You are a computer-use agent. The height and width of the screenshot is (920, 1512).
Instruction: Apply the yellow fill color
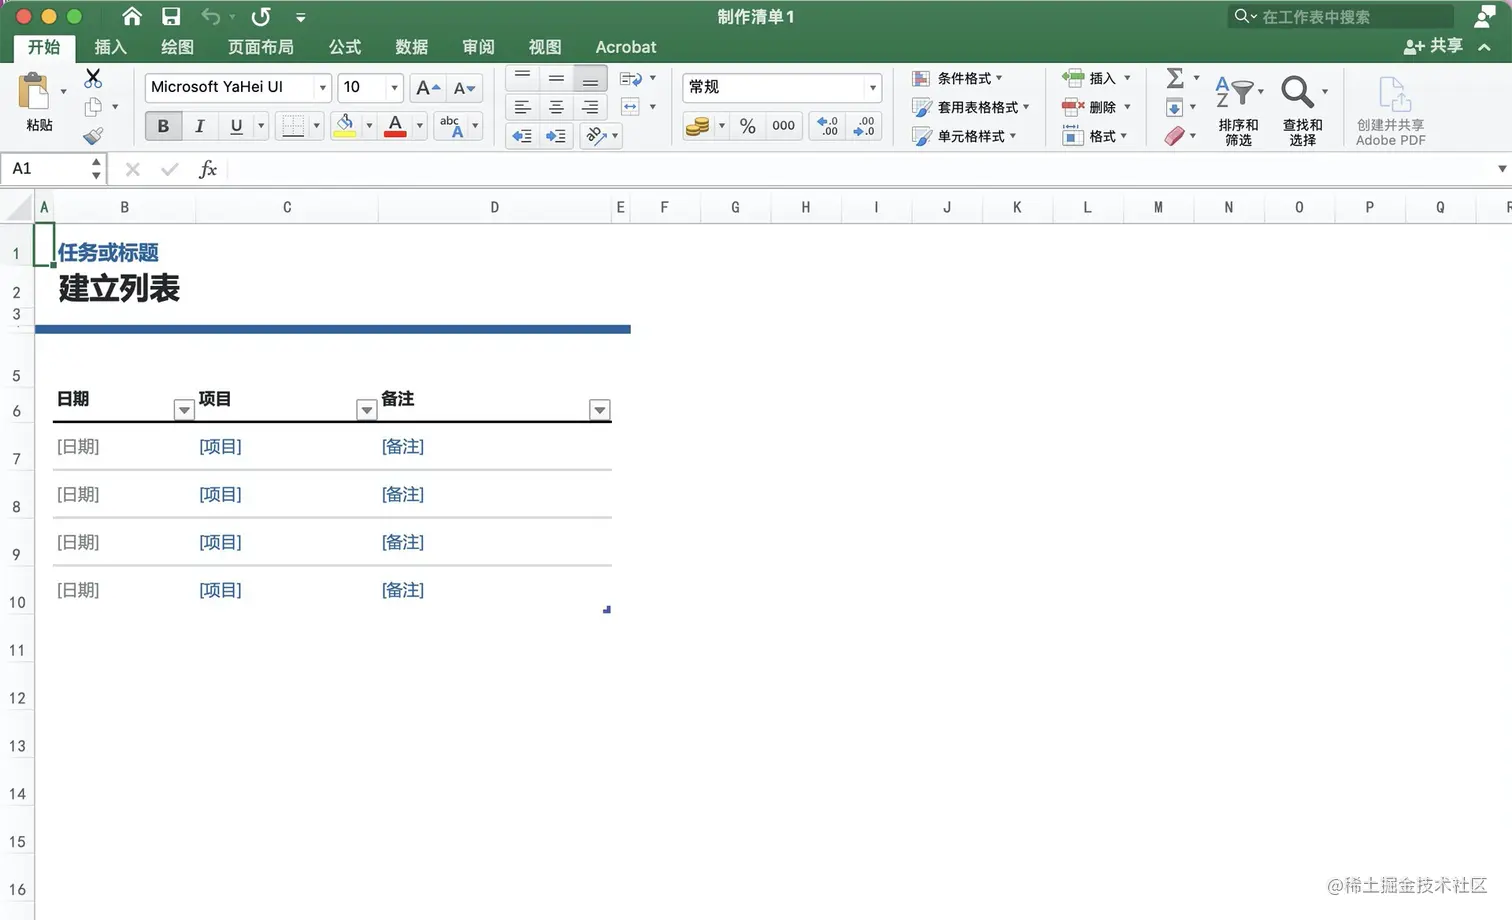pos(345,126)
